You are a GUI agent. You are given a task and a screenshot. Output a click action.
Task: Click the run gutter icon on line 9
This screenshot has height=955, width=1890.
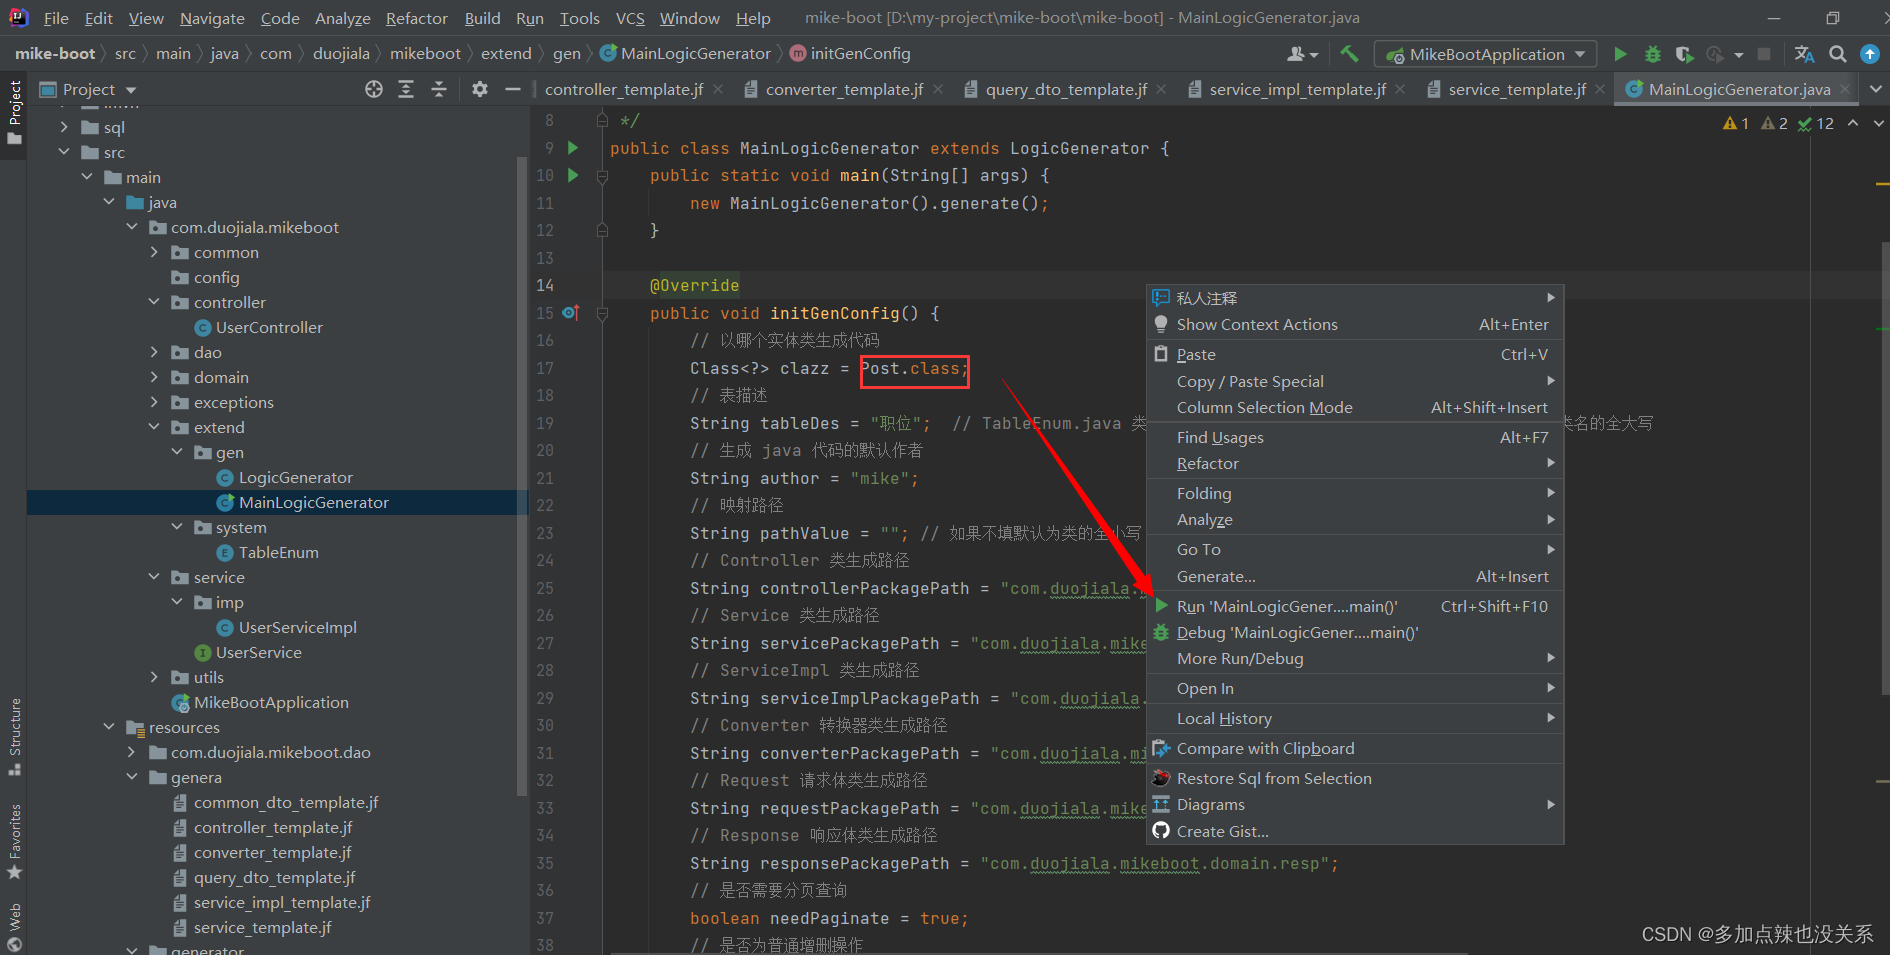click(573, 148)
